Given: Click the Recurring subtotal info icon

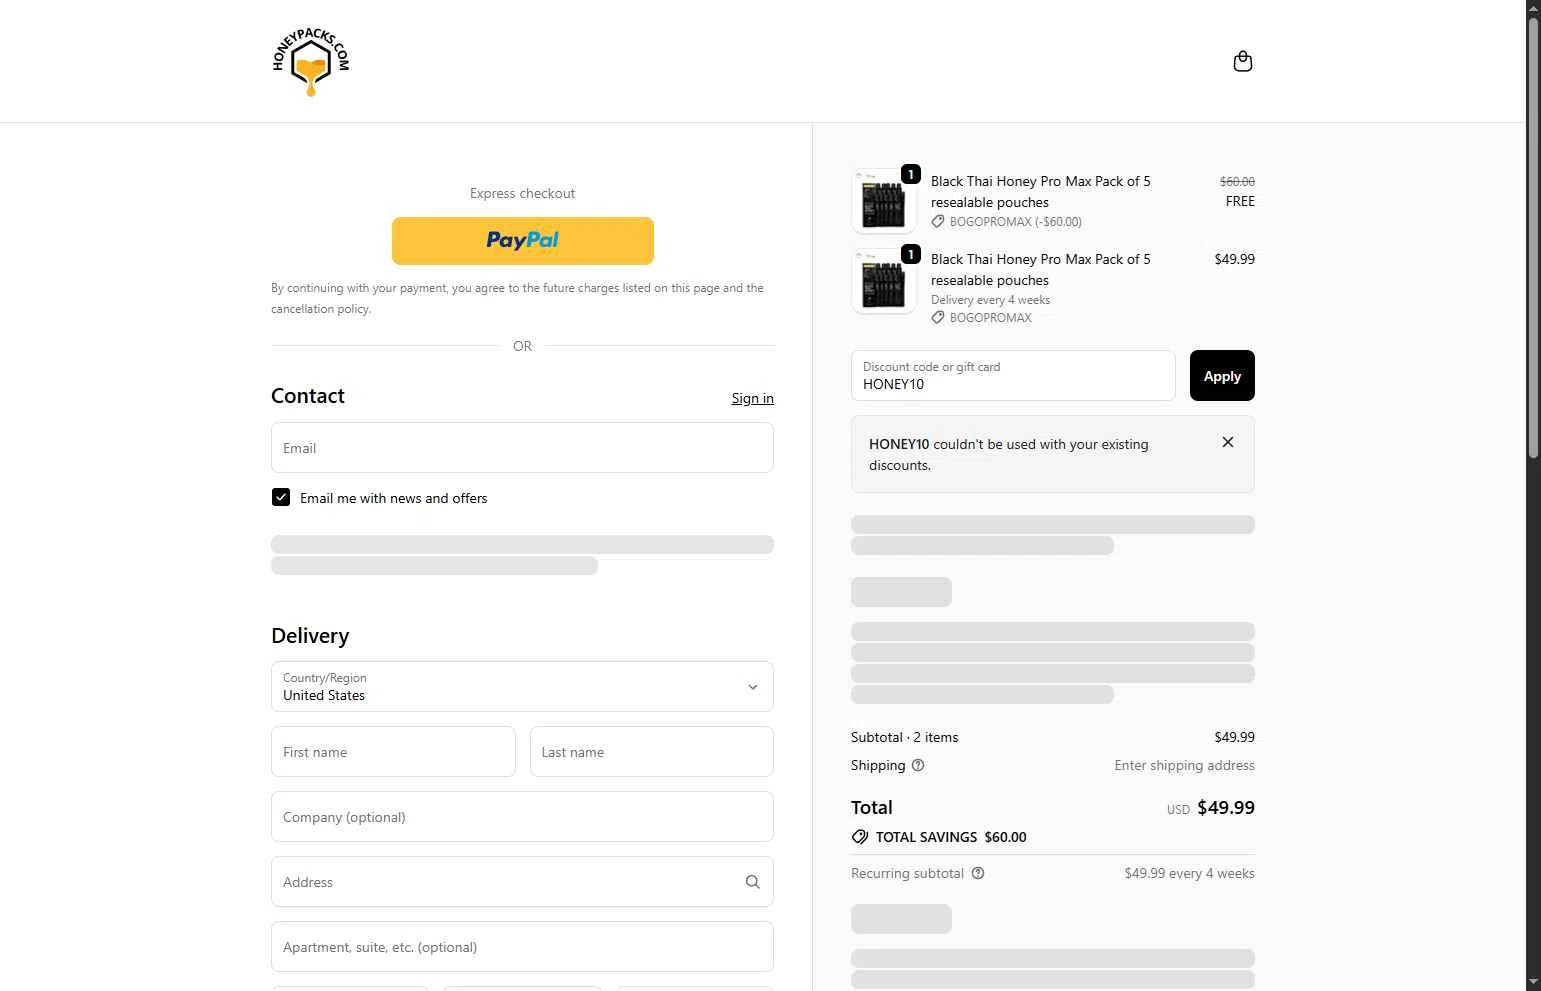Looking at the screenshot, I should [x=978, y=873].
